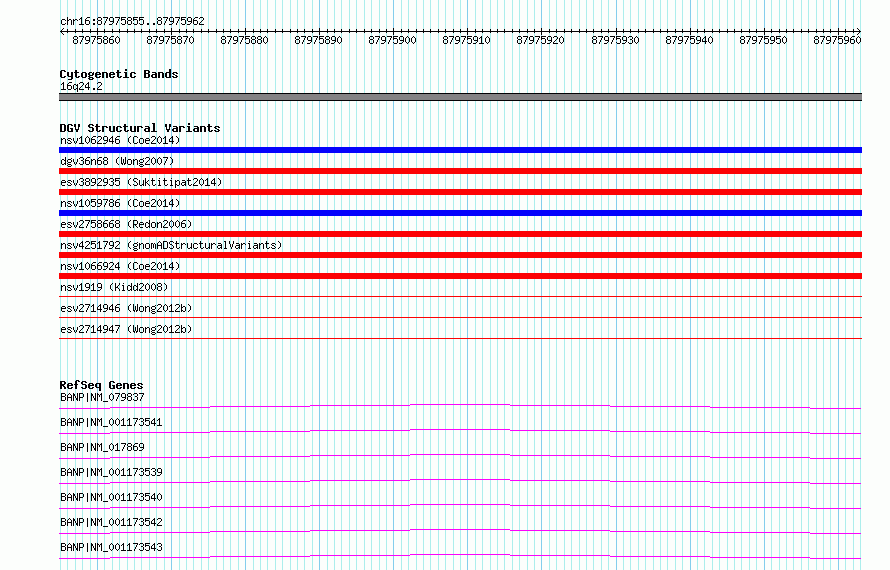Click the RefSeq Genes track title
This screenshot has width=890, height=570.
pyautogui.click(x=101, y=385)
